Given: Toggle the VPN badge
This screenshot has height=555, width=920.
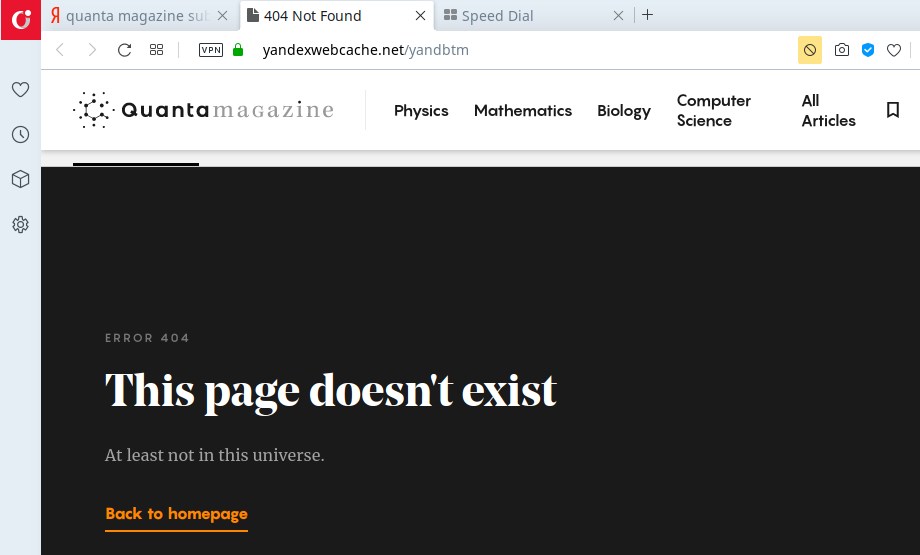Looking at the screenshot, I should point(211,50).
